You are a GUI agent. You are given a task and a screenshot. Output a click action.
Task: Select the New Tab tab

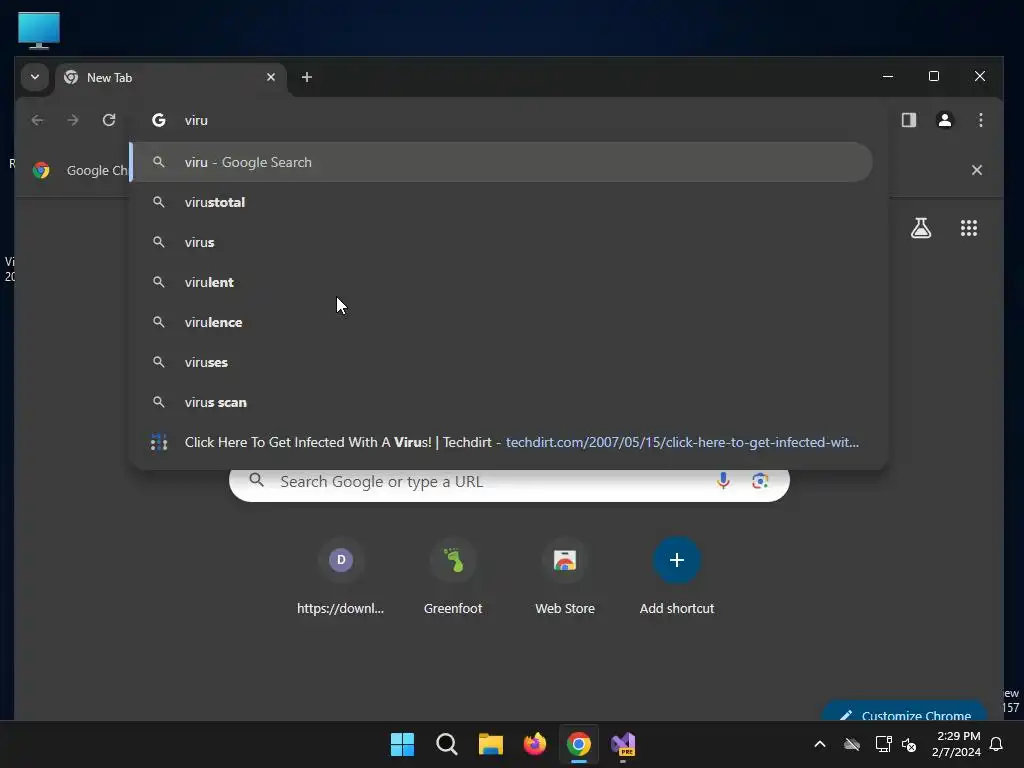pyautogui.click(x=171, y=78)
